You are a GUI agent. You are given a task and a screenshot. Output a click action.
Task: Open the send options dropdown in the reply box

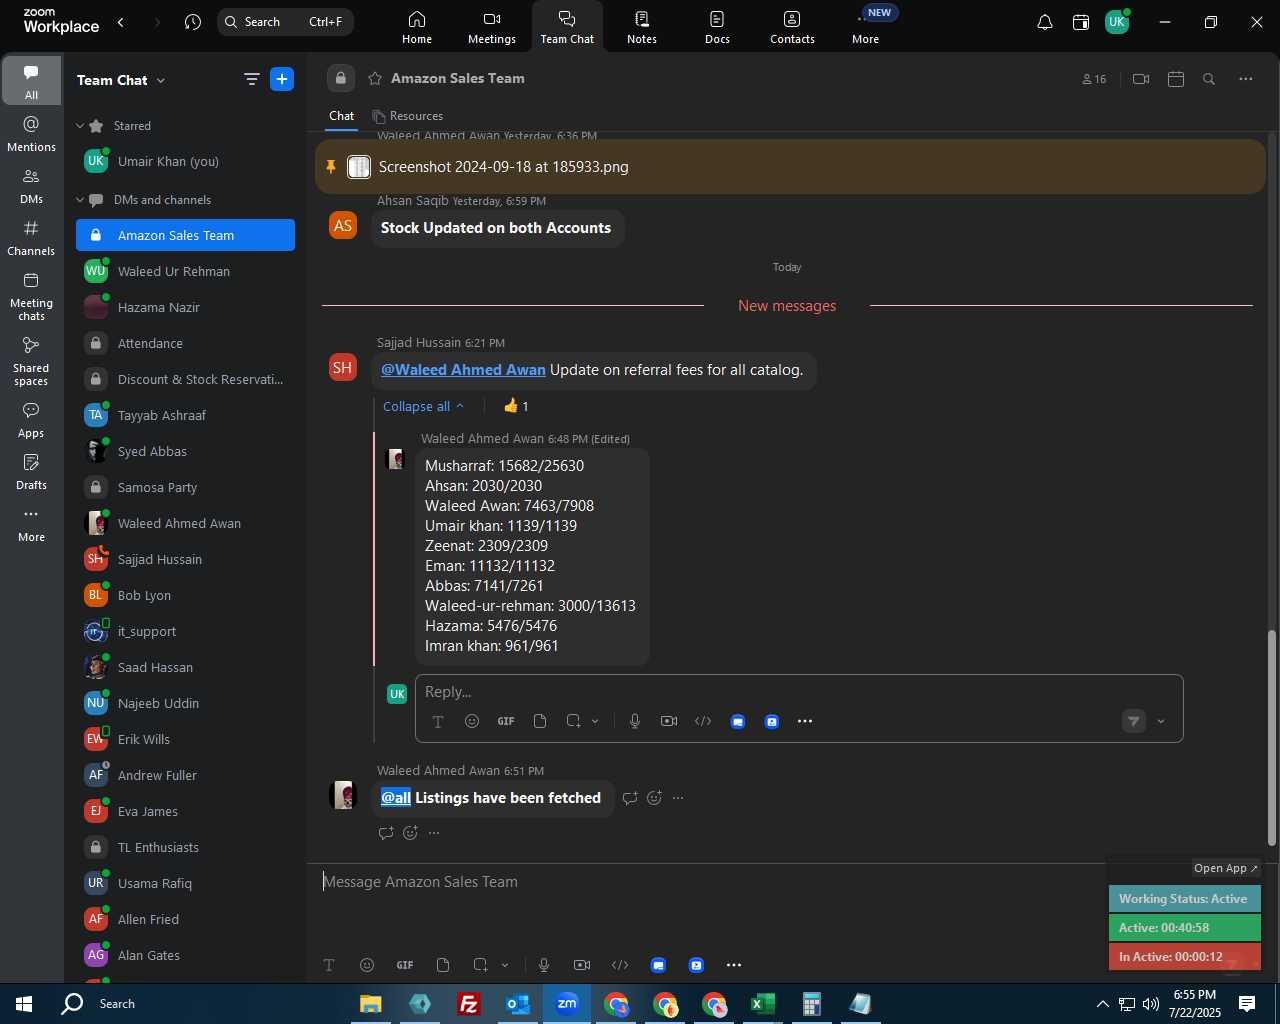1161,721
